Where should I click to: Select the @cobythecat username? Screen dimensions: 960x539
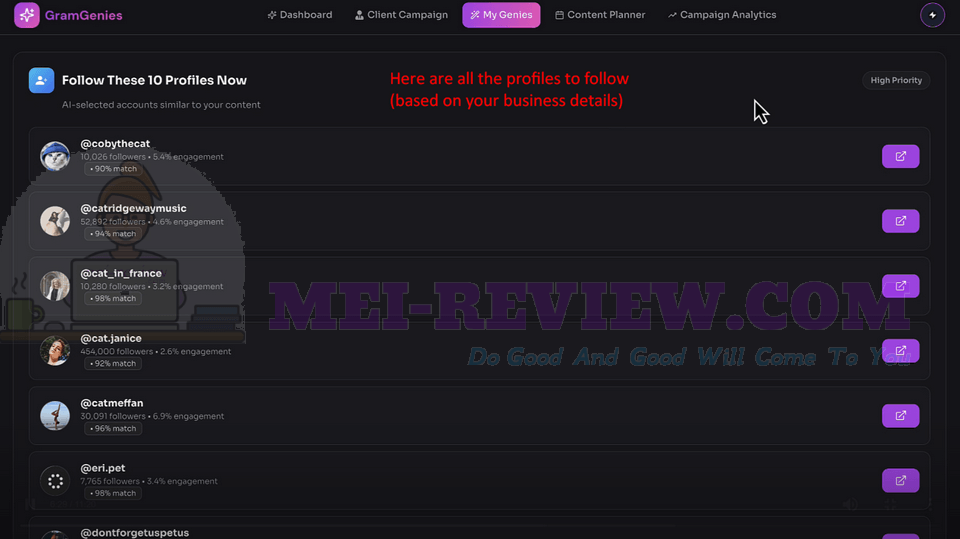pos(115,143)
